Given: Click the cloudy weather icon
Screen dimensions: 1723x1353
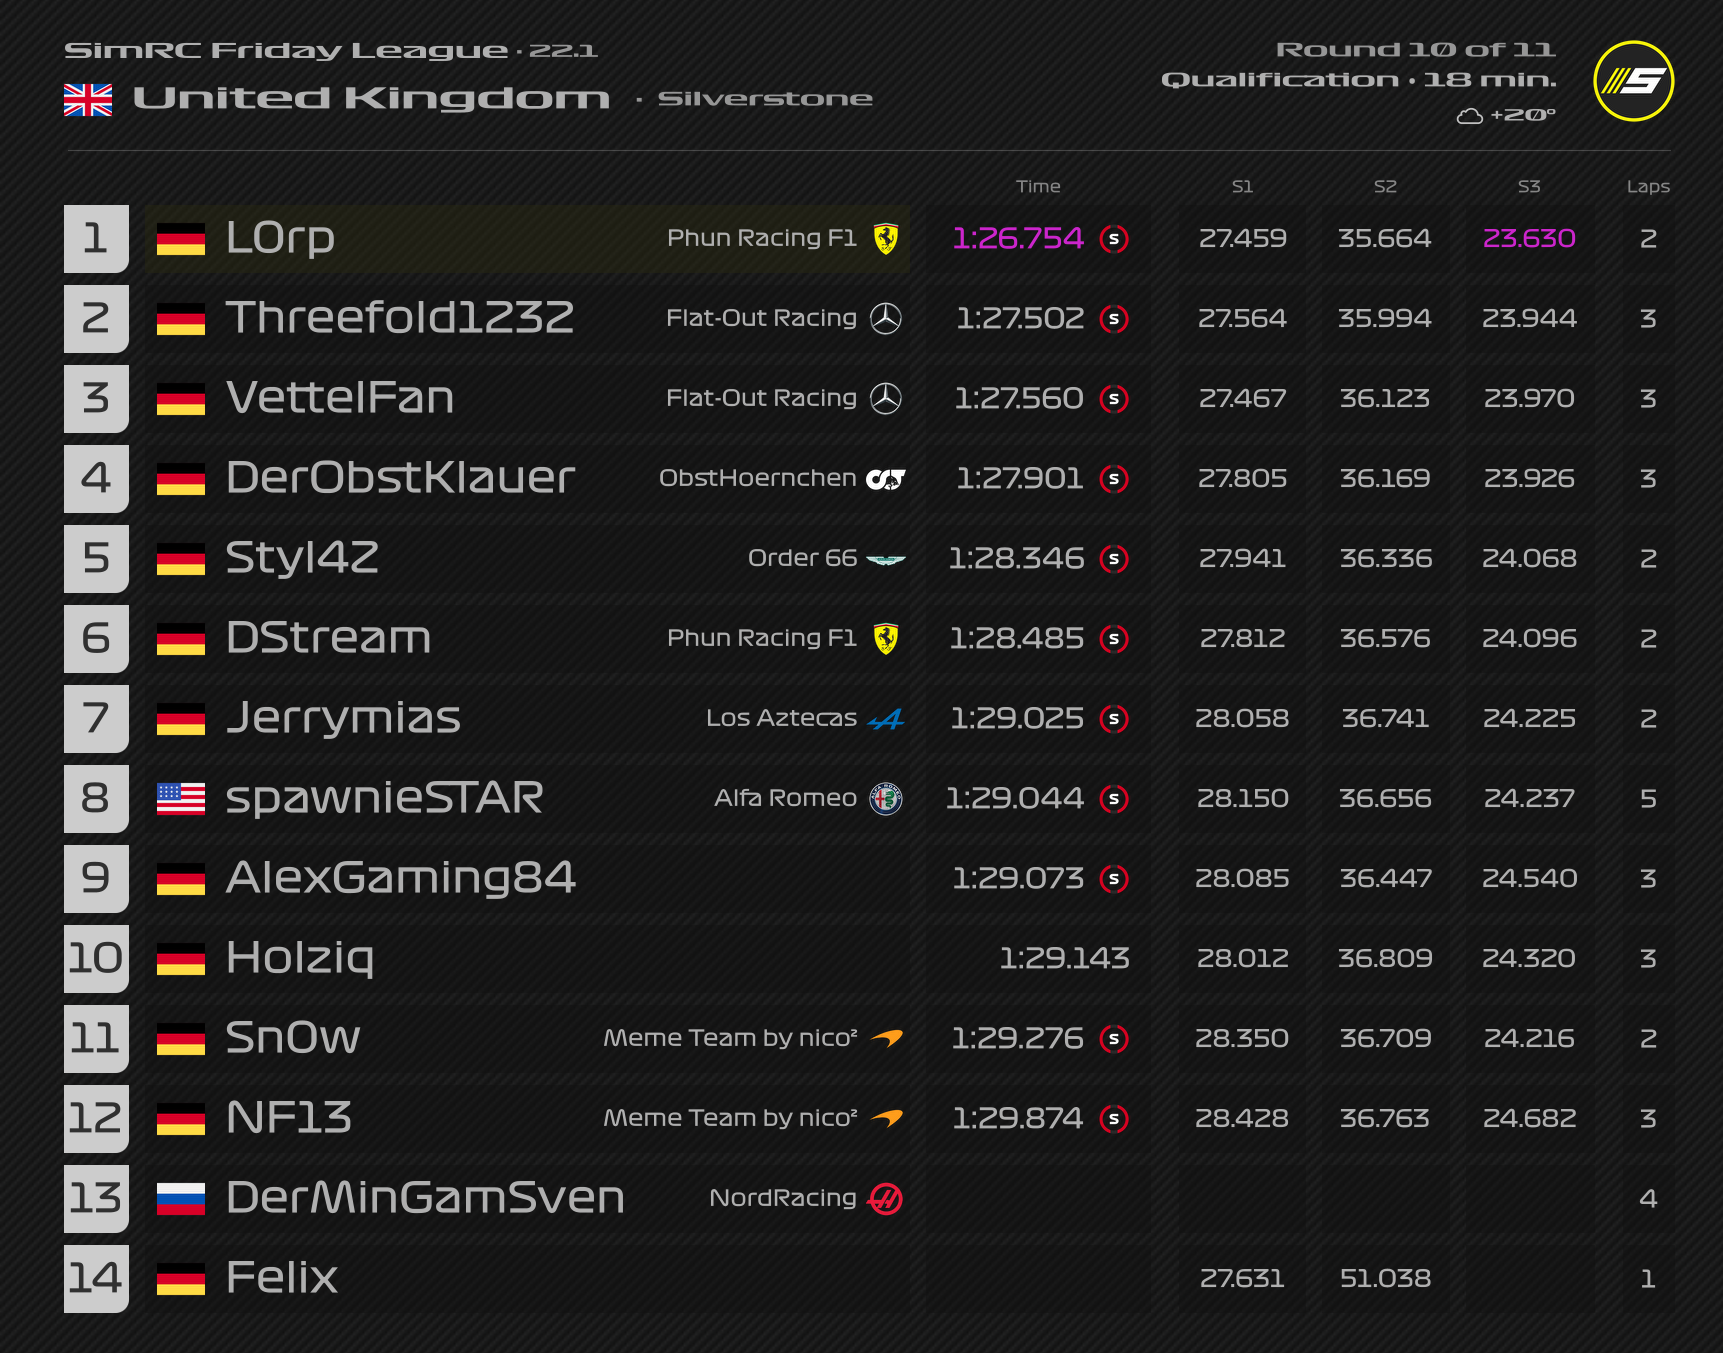Looking at the screenshot, I should 1470,116.
